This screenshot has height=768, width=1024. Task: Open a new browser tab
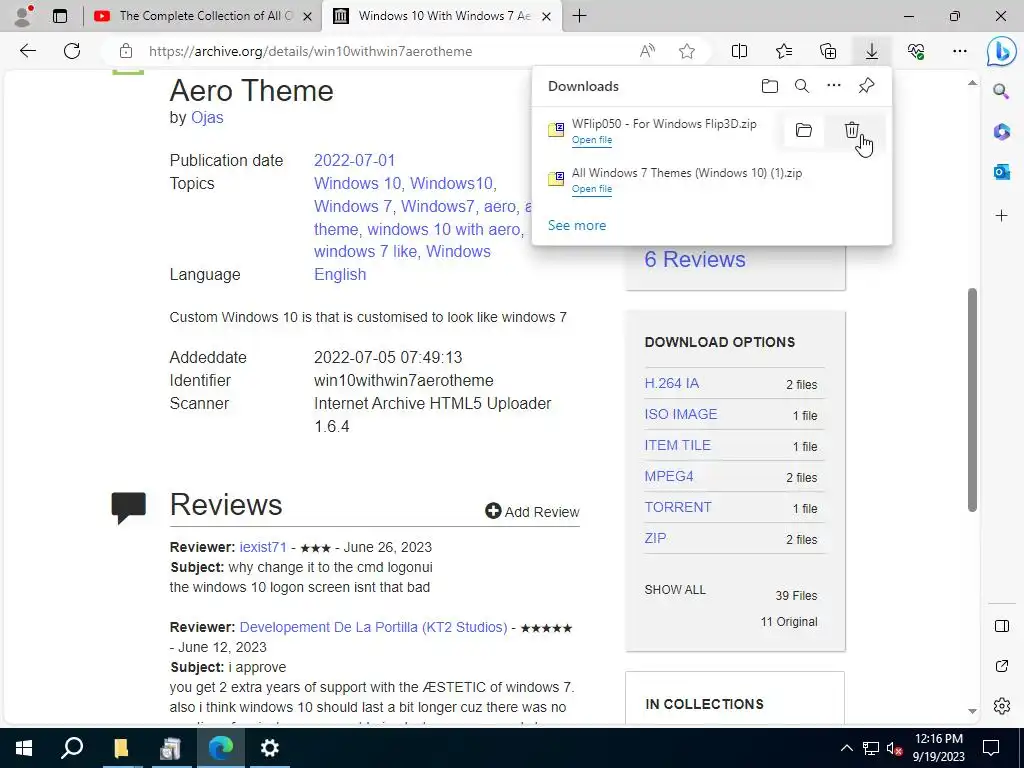point(579,16)
